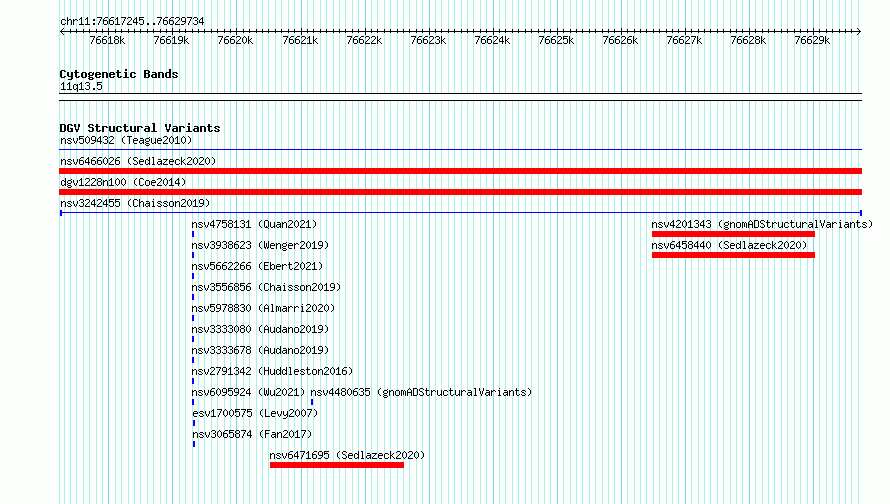Select red bar under nsv6471695

click(x=337, y=465)
